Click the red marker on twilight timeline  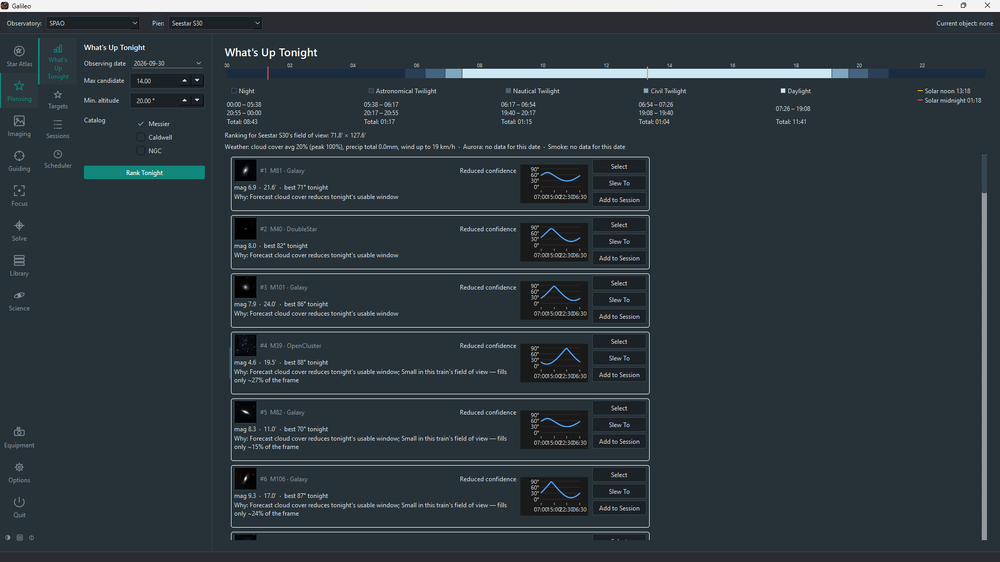point(268,73)
